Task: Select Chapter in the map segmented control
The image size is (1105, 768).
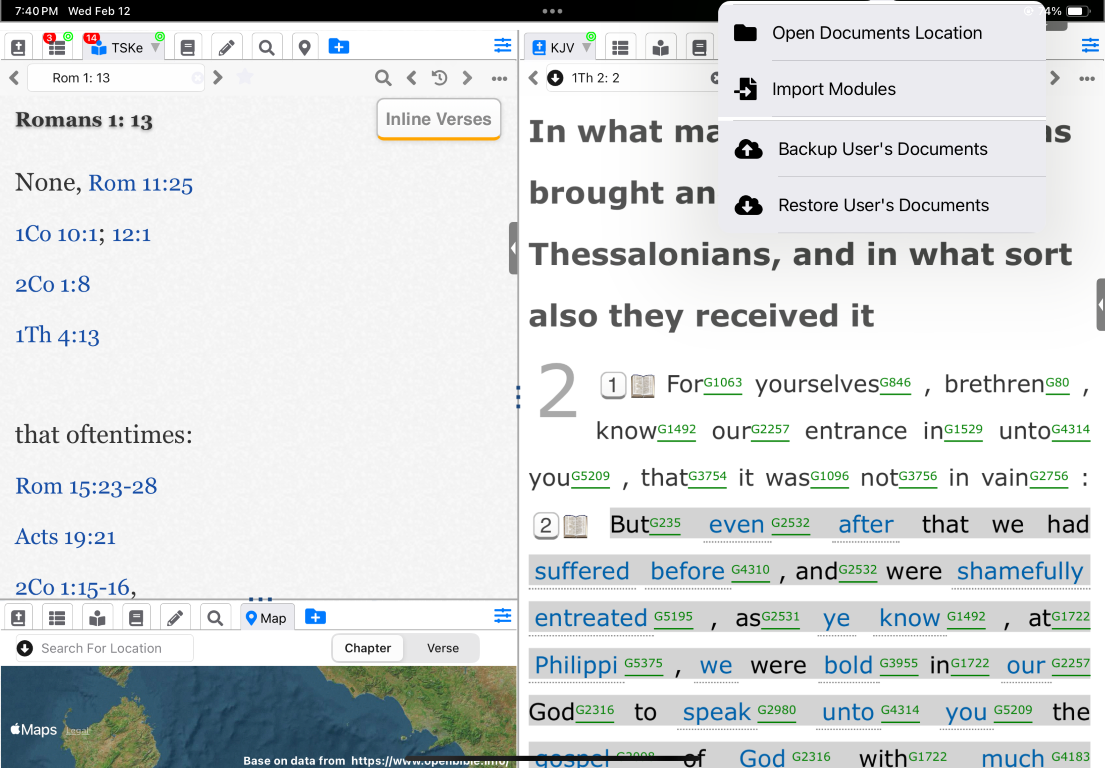Action: click(368, 648)
